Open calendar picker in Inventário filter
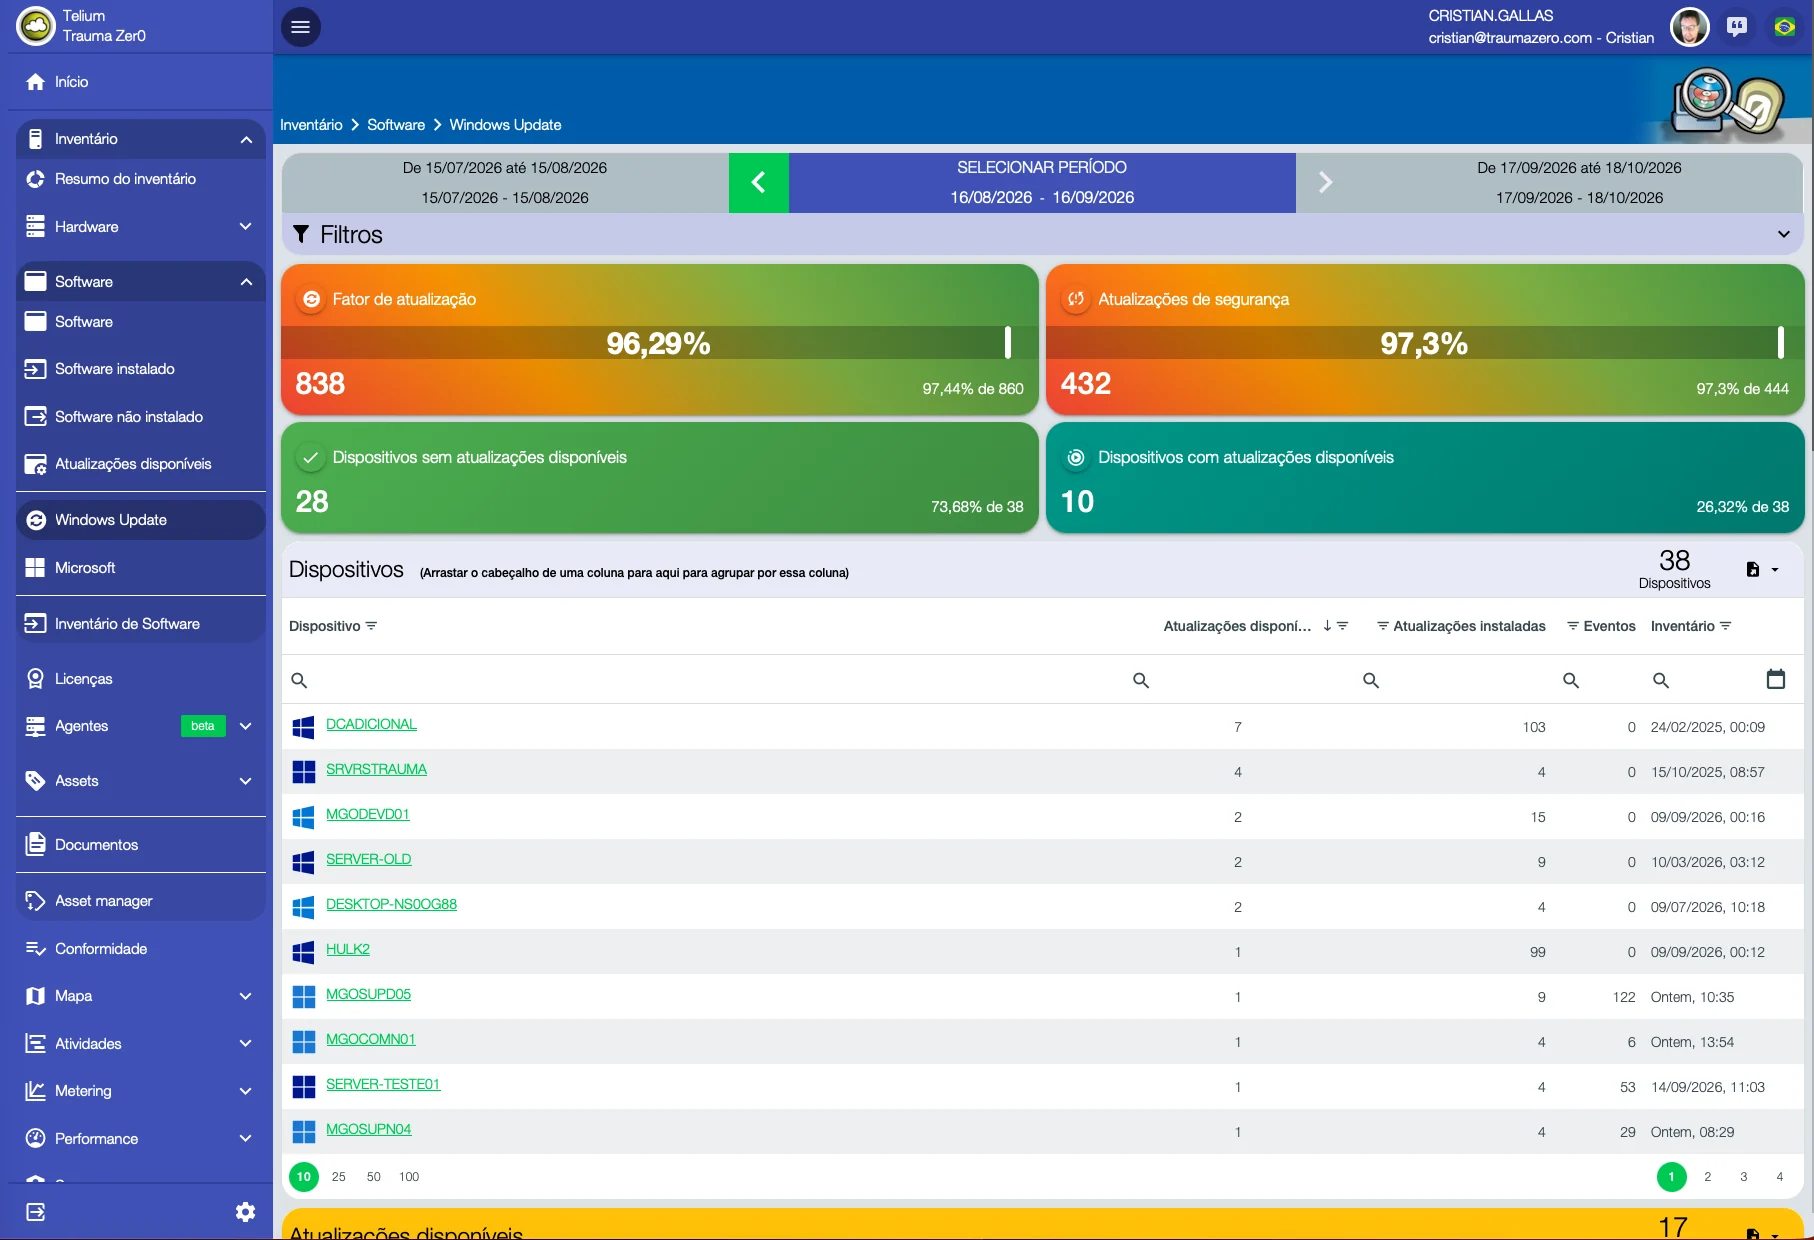 coord(1776,679)
